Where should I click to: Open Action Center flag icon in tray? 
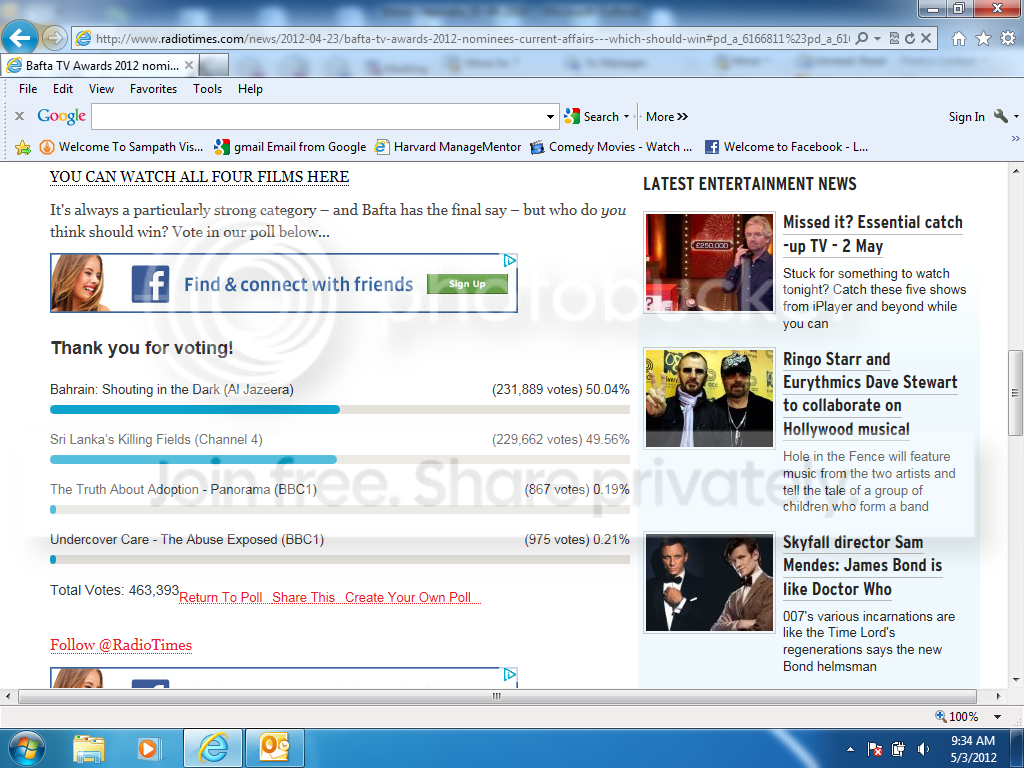pos(874,749)
